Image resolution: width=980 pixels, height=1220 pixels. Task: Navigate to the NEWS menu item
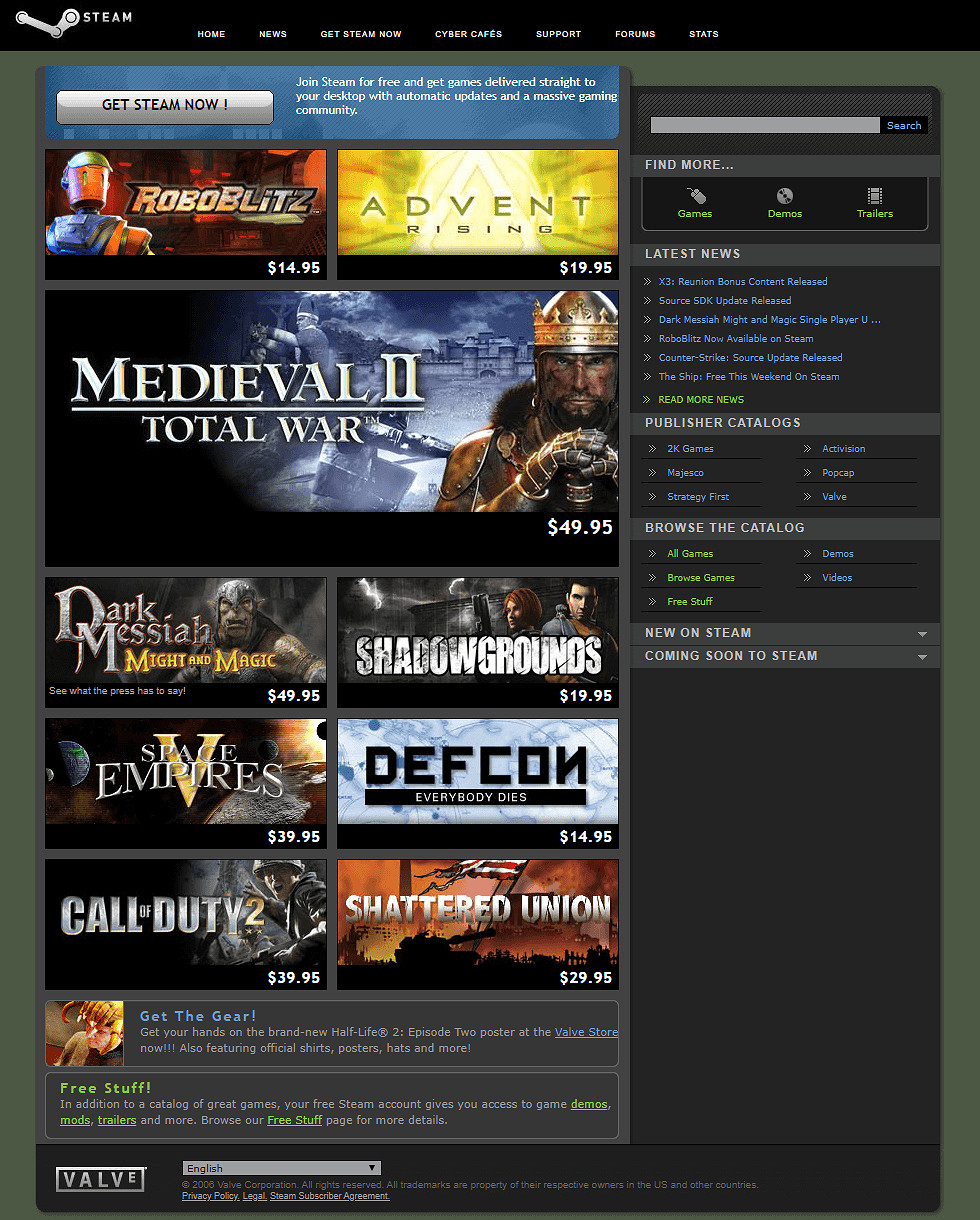tap(272, 33)
